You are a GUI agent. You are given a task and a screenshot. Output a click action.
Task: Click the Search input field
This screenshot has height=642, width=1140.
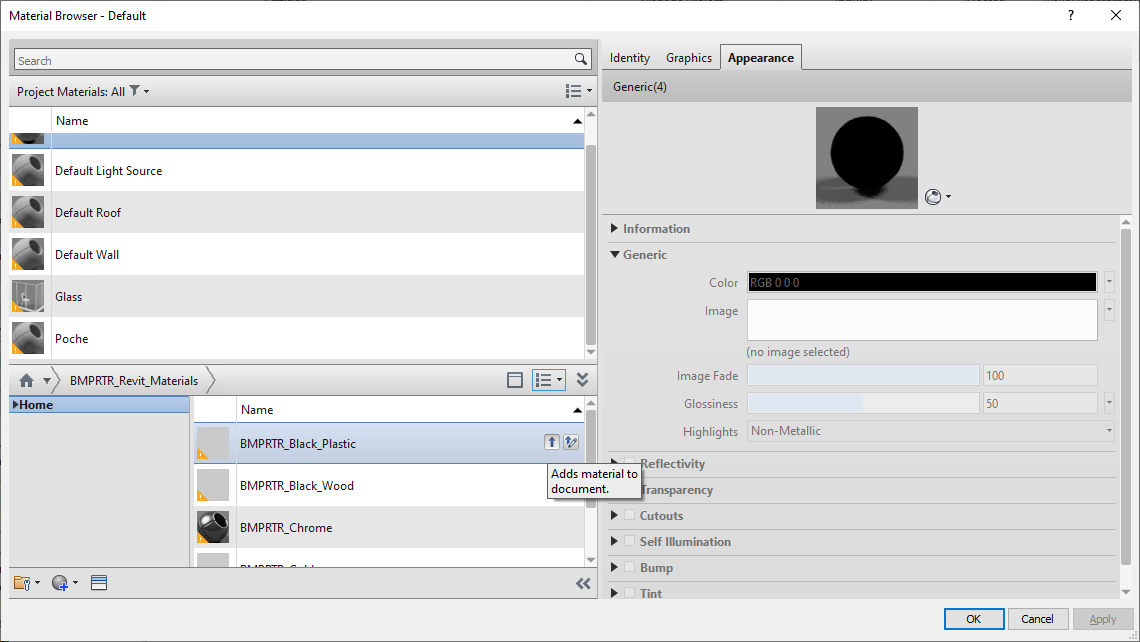coord(294,60)
